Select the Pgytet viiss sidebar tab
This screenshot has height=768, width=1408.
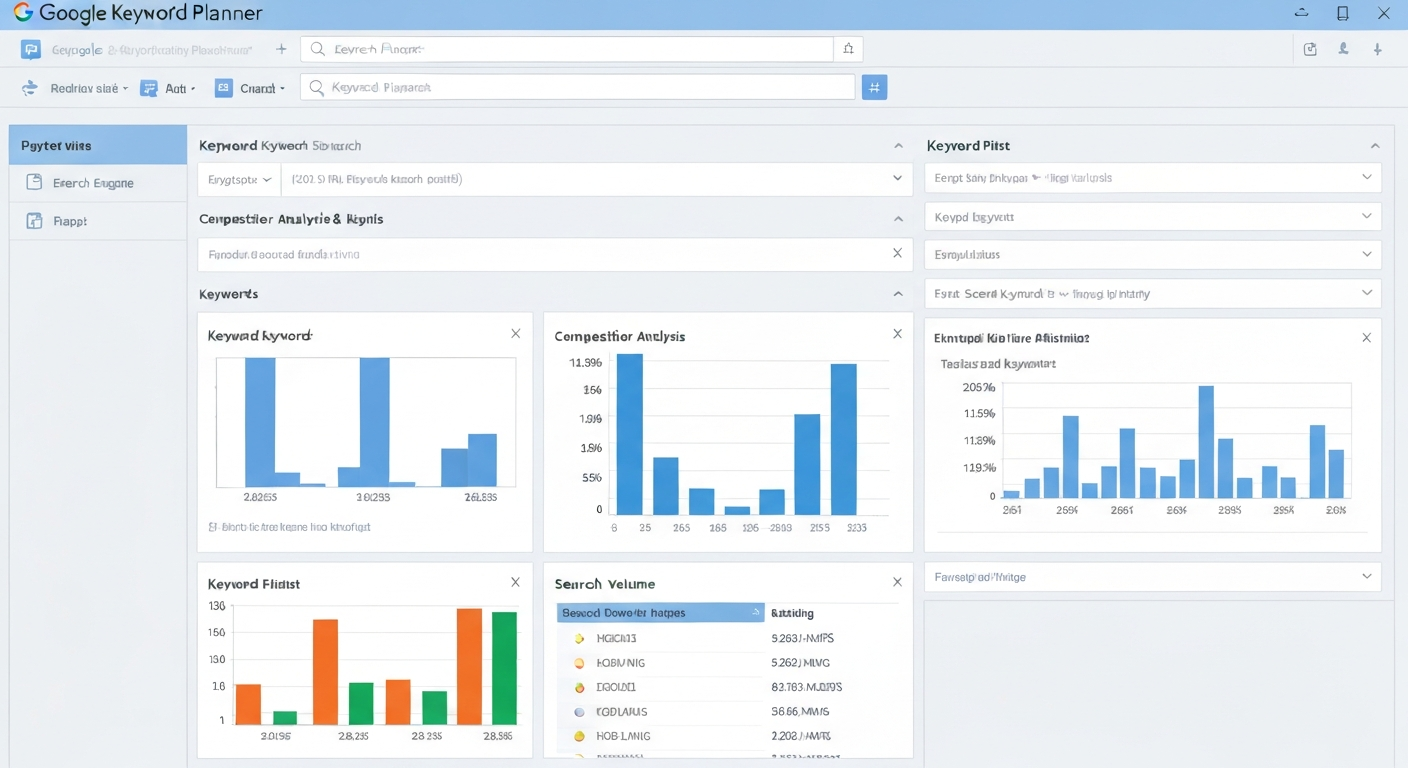click(97, 145)
